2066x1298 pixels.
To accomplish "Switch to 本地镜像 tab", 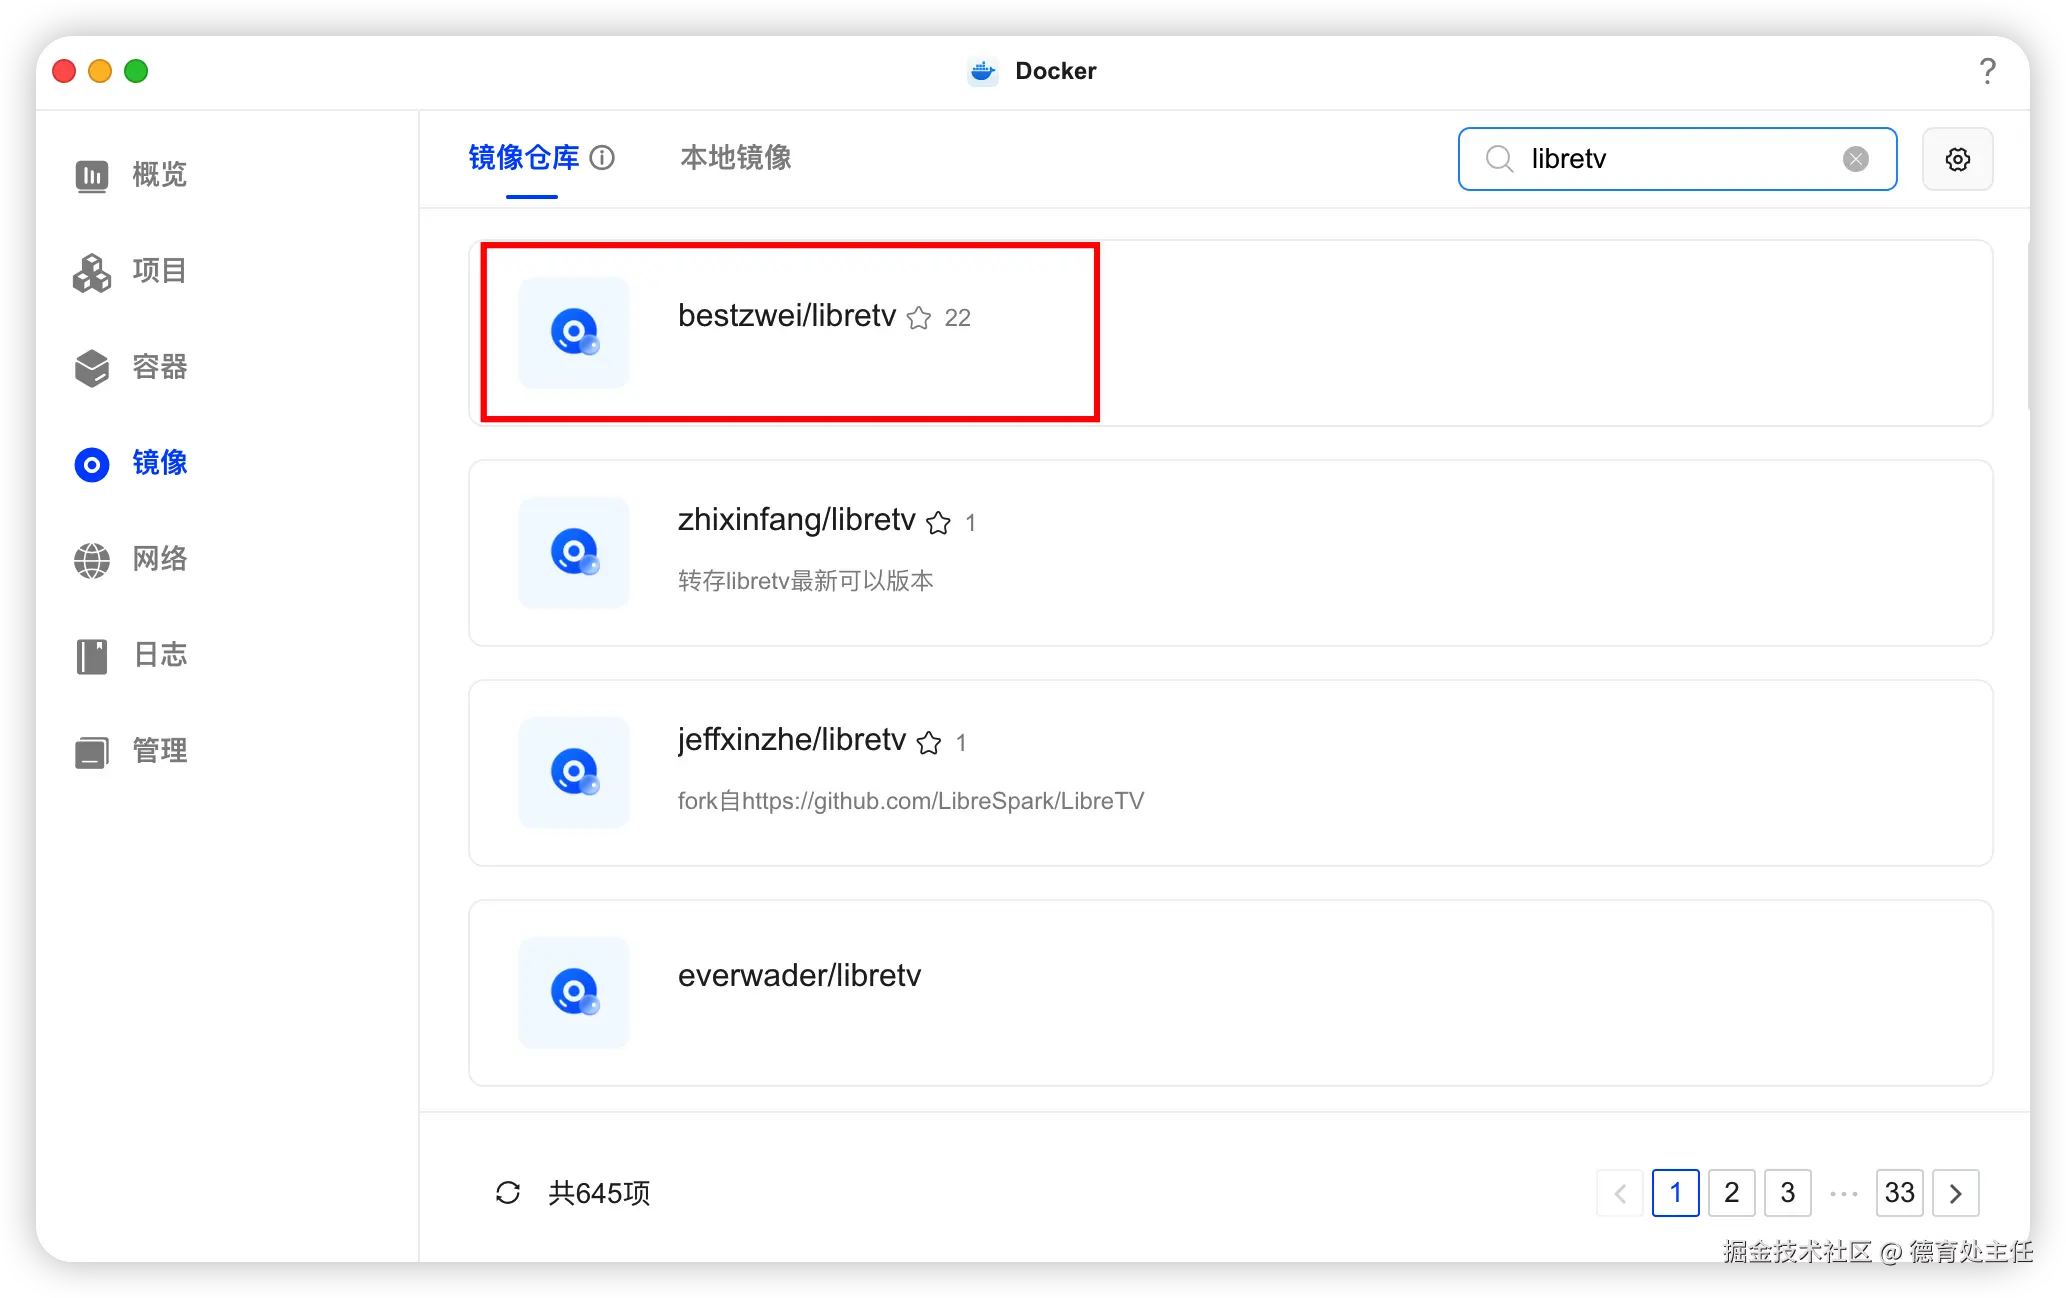I will click(x=735, y=158).
